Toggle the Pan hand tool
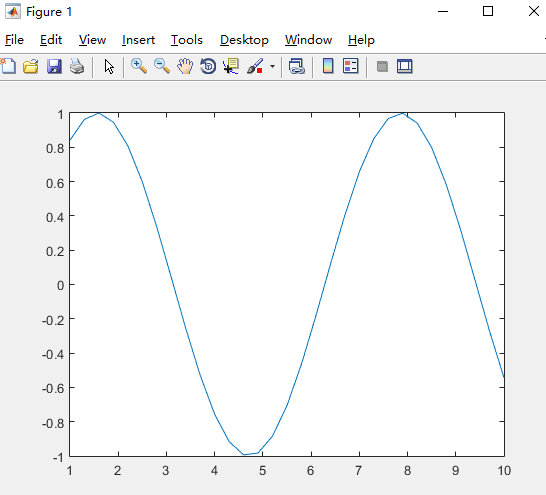The height and width of the screenshot is (495, 546). [x=185, y=66]
